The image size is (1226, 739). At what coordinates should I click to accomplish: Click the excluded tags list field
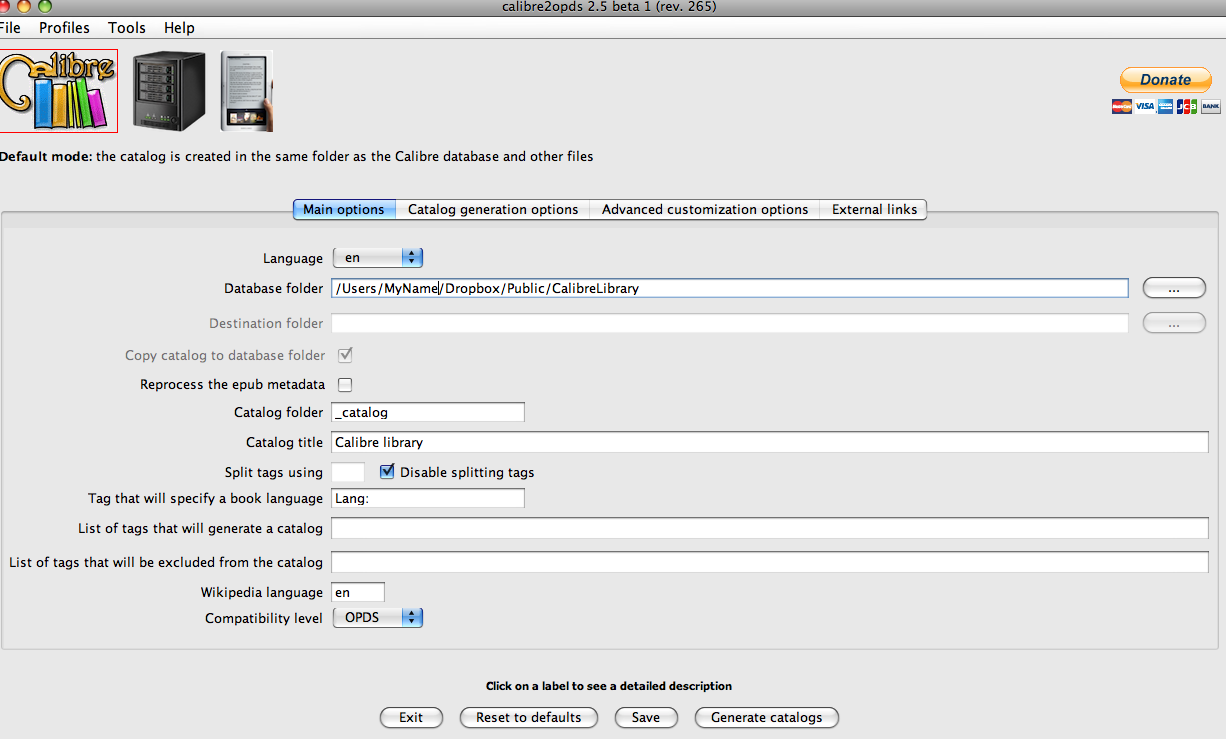(770, 562)
